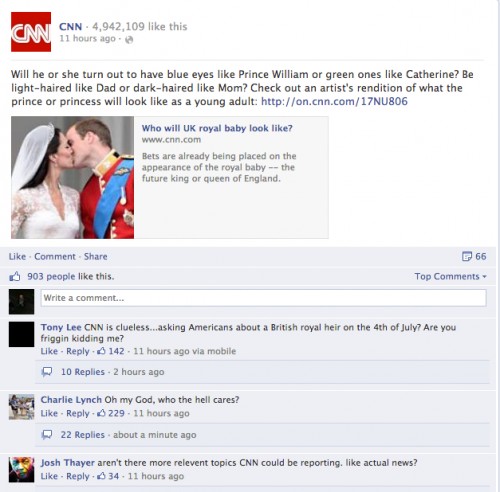Image resolution: width=500 pixels, height=492 pixels.
Task: Share the CNN post
Action: 96,256
